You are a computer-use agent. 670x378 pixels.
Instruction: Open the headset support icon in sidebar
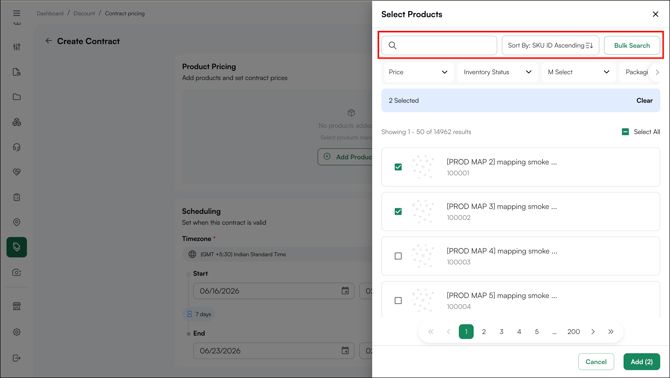pos(17,147)
